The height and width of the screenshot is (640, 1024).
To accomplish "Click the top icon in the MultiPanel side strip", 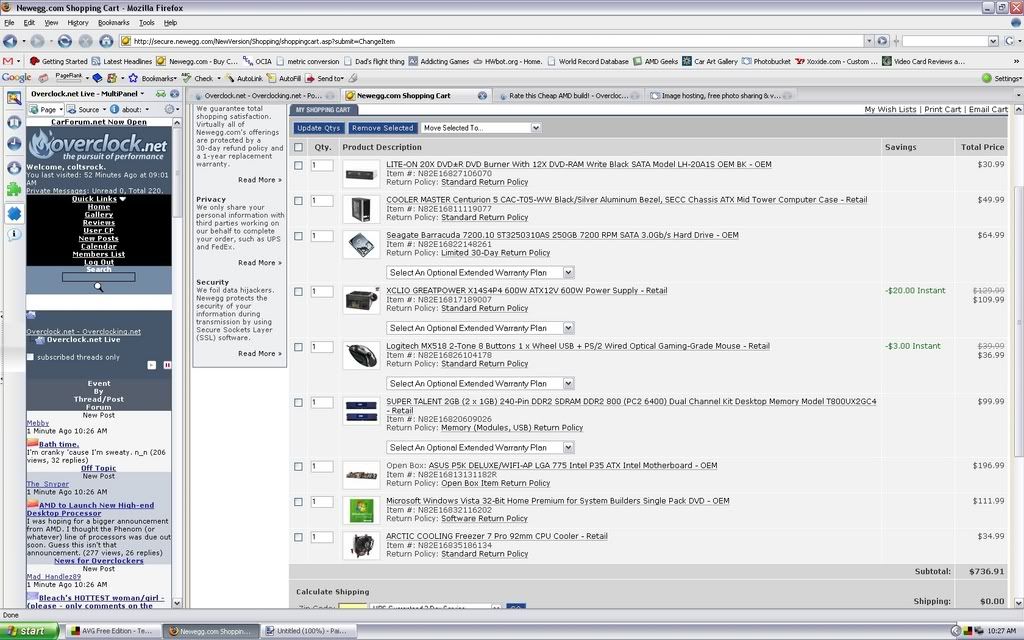I will click(14, 99).
